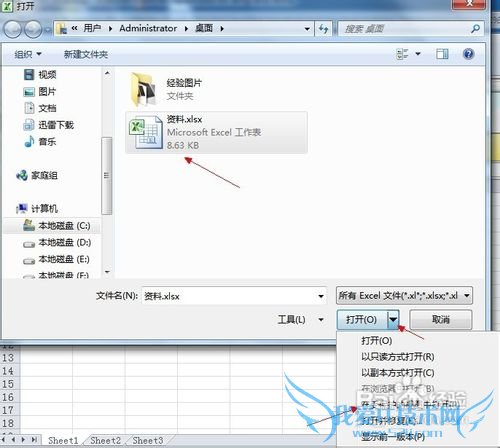Select the 音乐 library in sidebar
500x448 pixels.
40,142
